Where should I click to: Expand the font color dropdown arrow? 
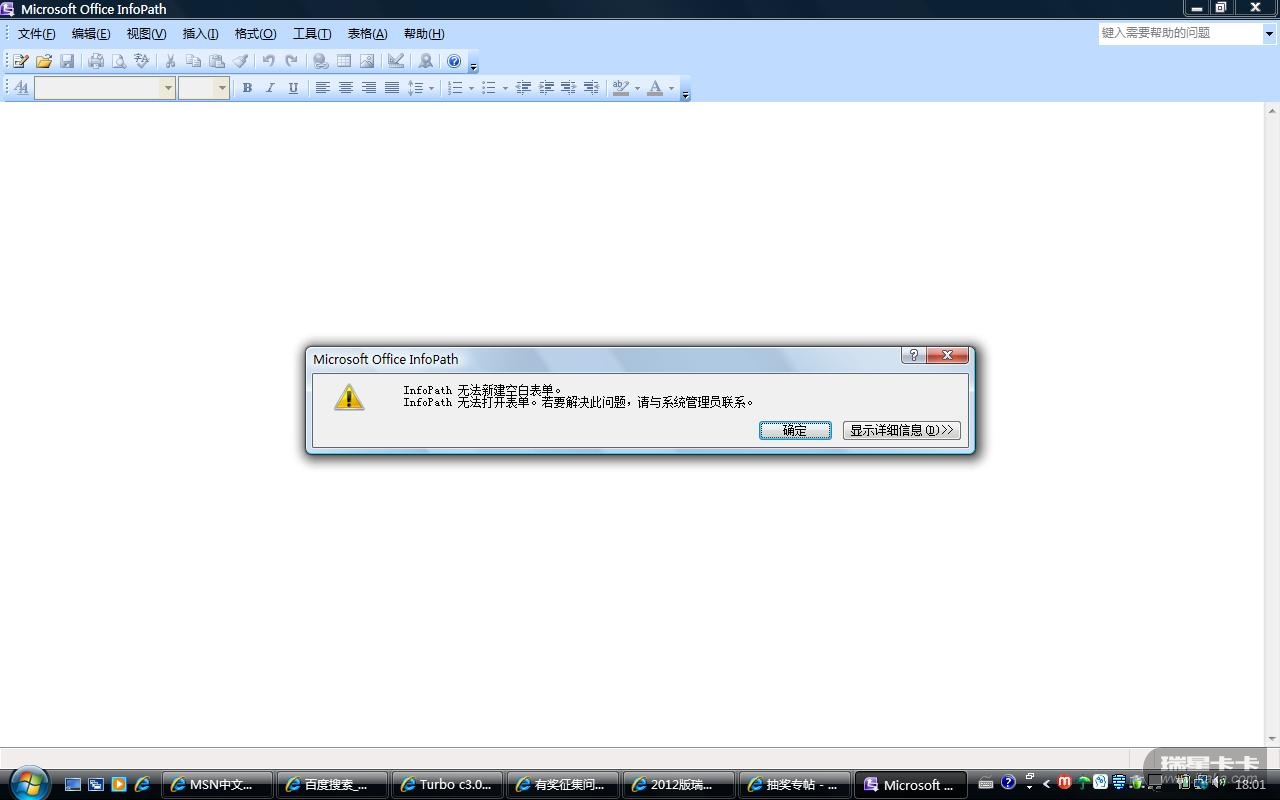(671, 88)
